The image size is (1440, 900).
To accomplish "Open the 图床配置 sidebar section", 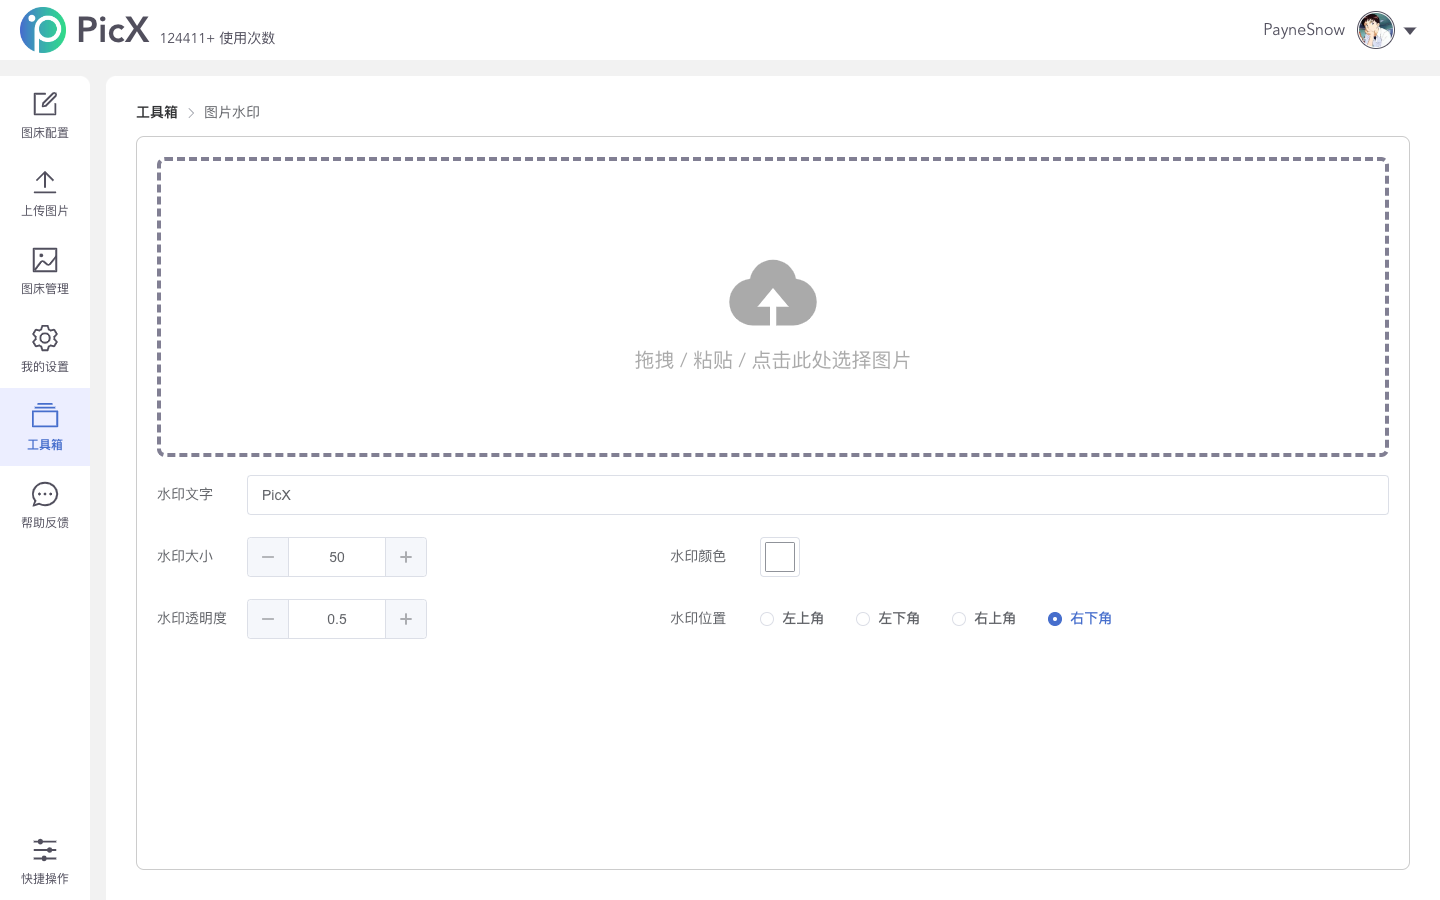I will [45, 113].
